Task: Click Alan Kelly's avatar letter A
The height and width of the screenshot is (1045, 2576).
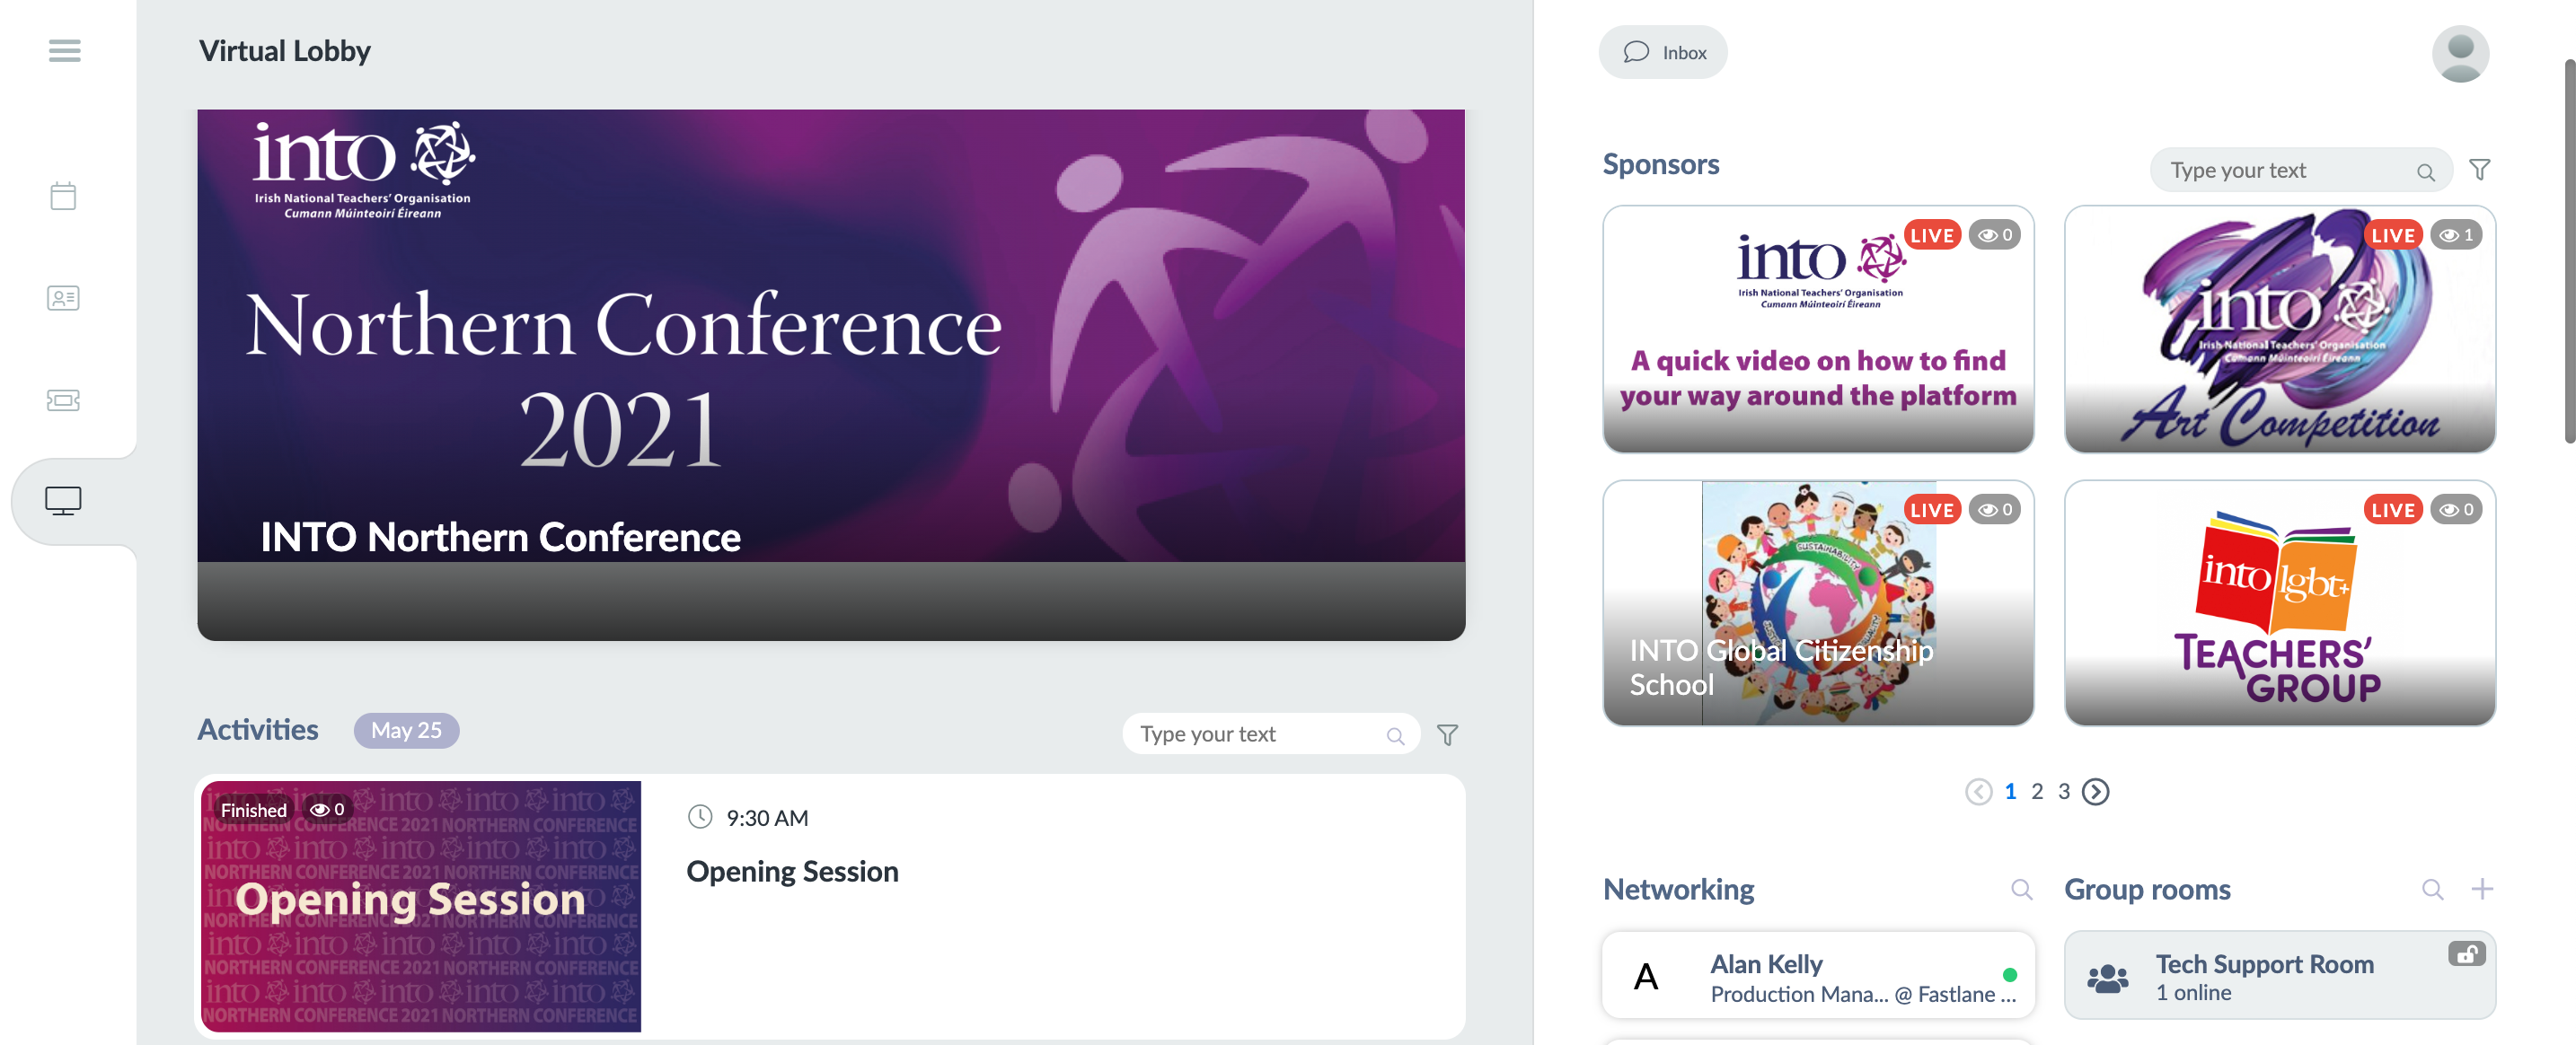Action: [1645, 977]
